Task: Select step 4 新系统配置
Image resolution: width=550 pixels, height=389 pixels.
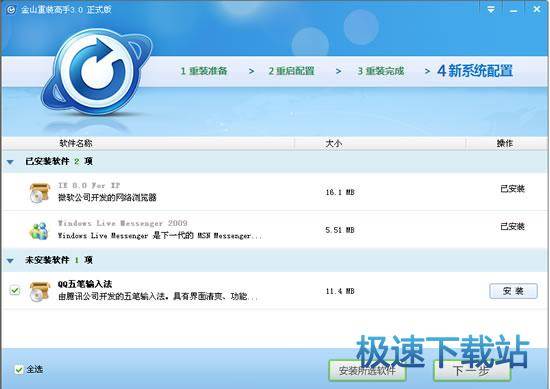Action: click(x=475, y=71)
